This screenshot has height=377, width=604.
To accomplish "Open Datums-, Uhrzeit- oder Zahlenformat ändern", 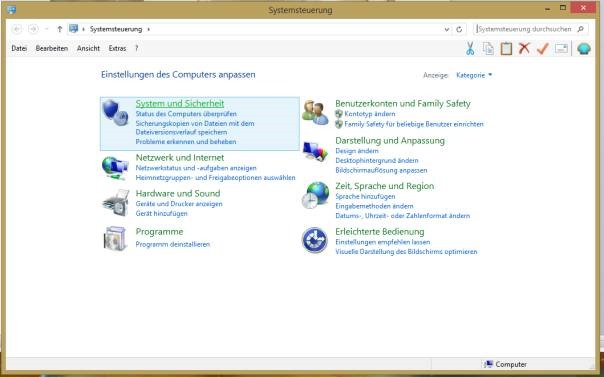I will pyautogui.click(x=403, y=216).
